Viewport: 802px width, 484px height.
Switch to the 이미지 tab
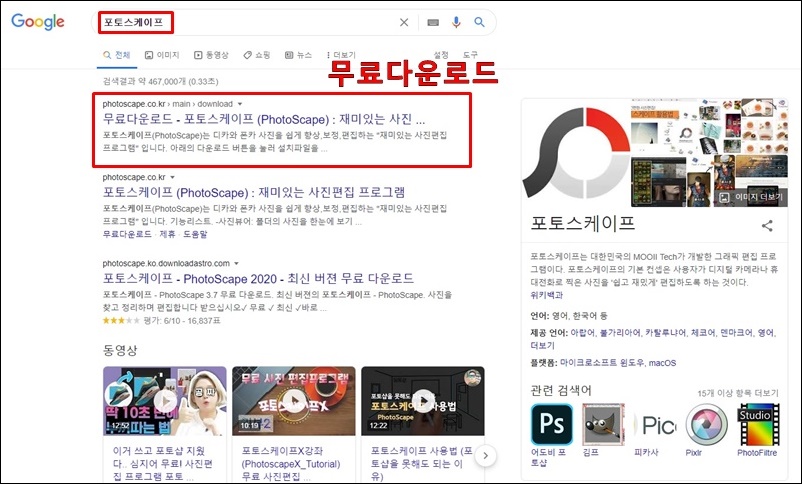pyautogui.click(x=162, y=55)
